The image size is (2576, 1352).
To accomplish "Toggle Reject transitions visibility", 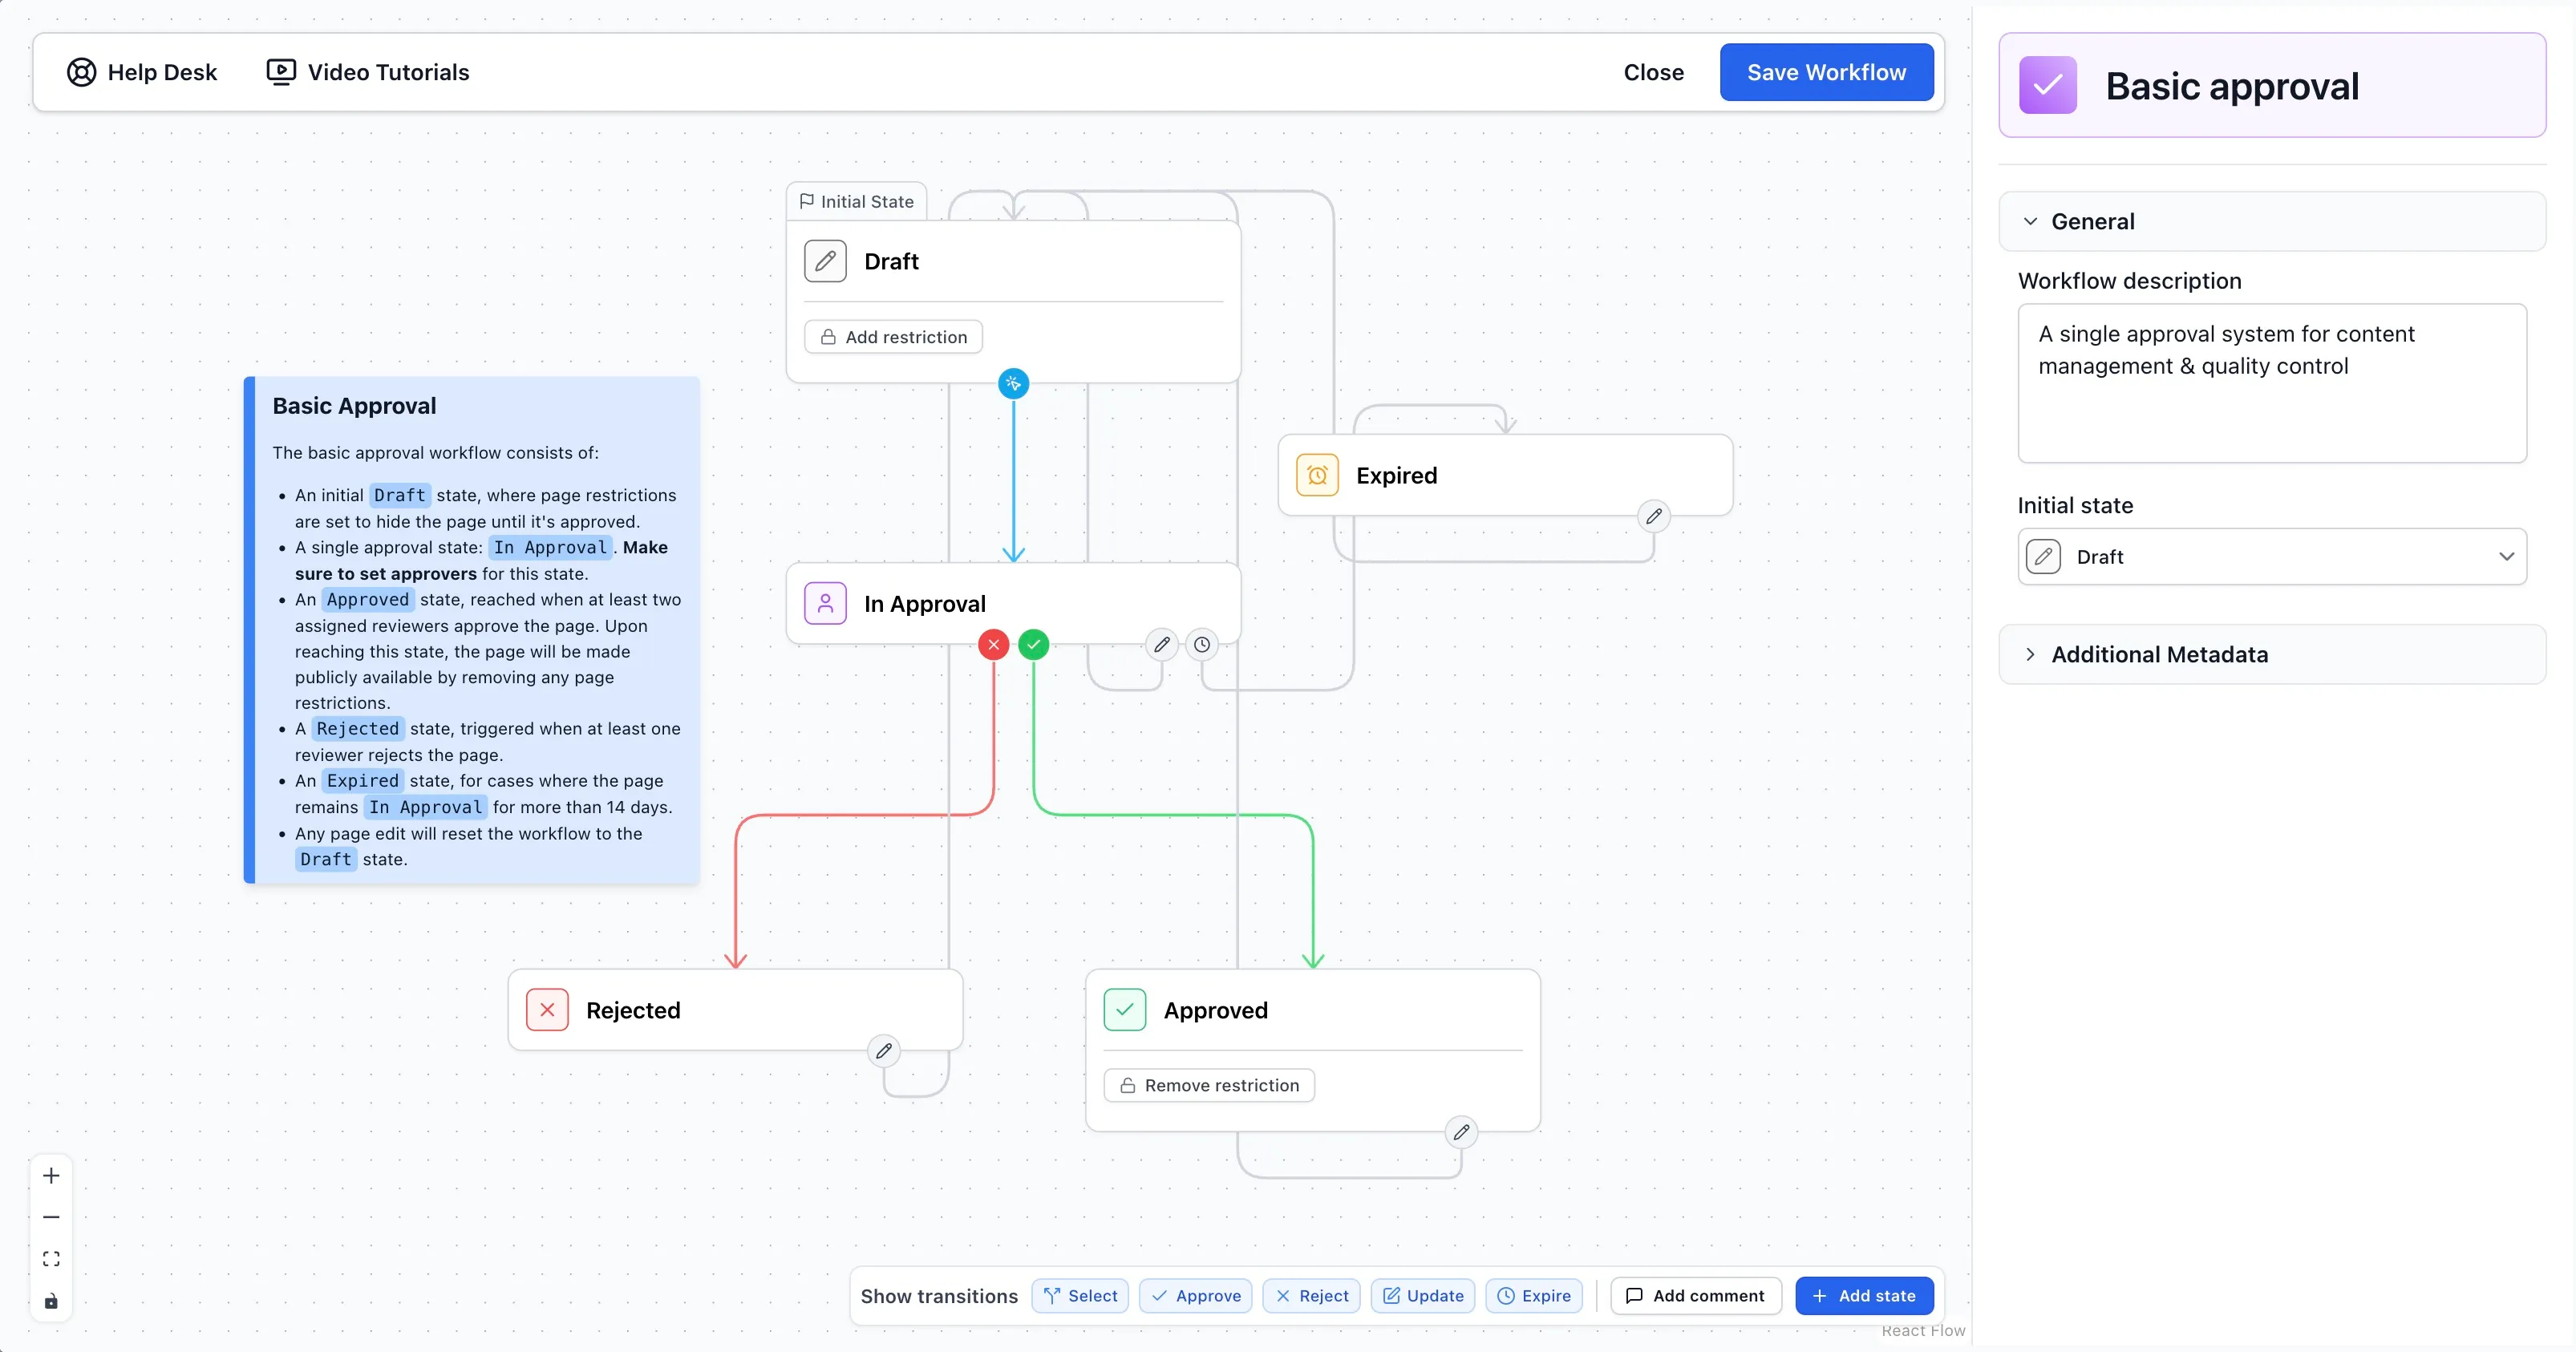I will (x=1311, y=1296).
